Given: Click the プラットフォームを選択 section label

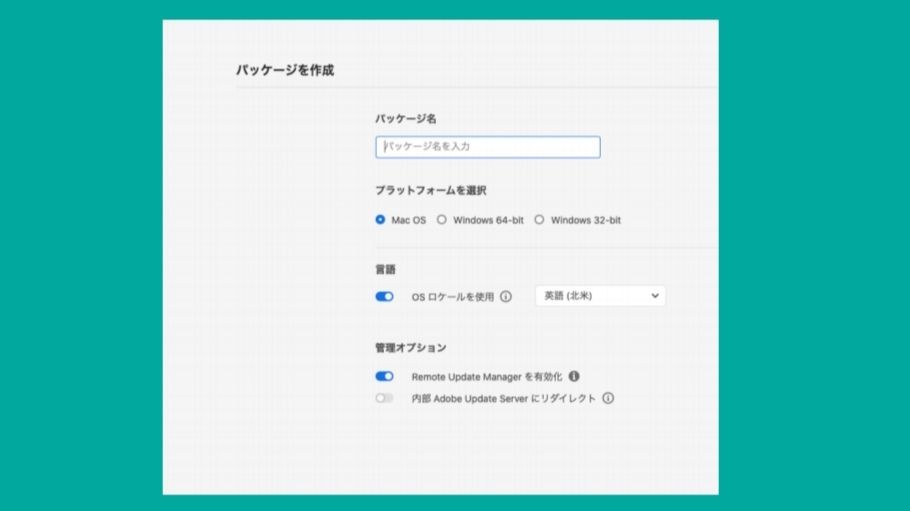Looking at the screenshot, I should point(416,190).
